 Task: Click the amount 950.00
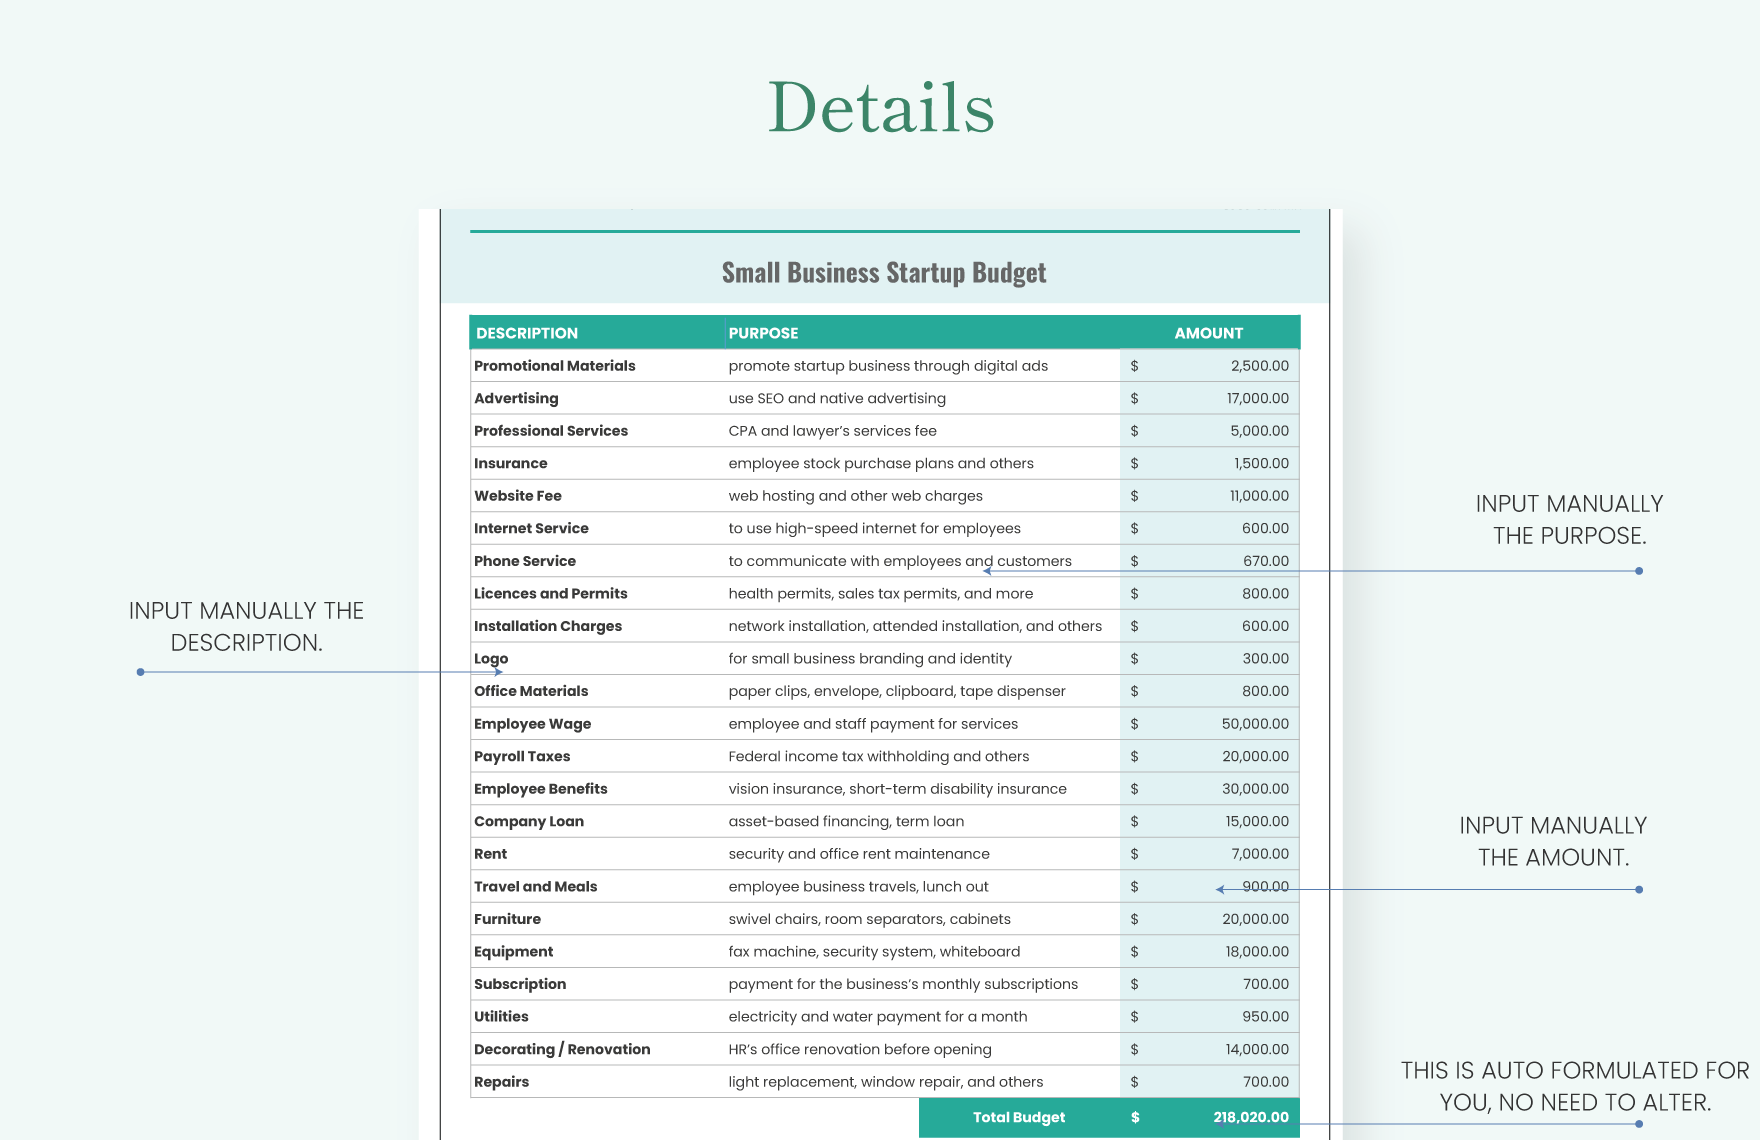1266,1016
